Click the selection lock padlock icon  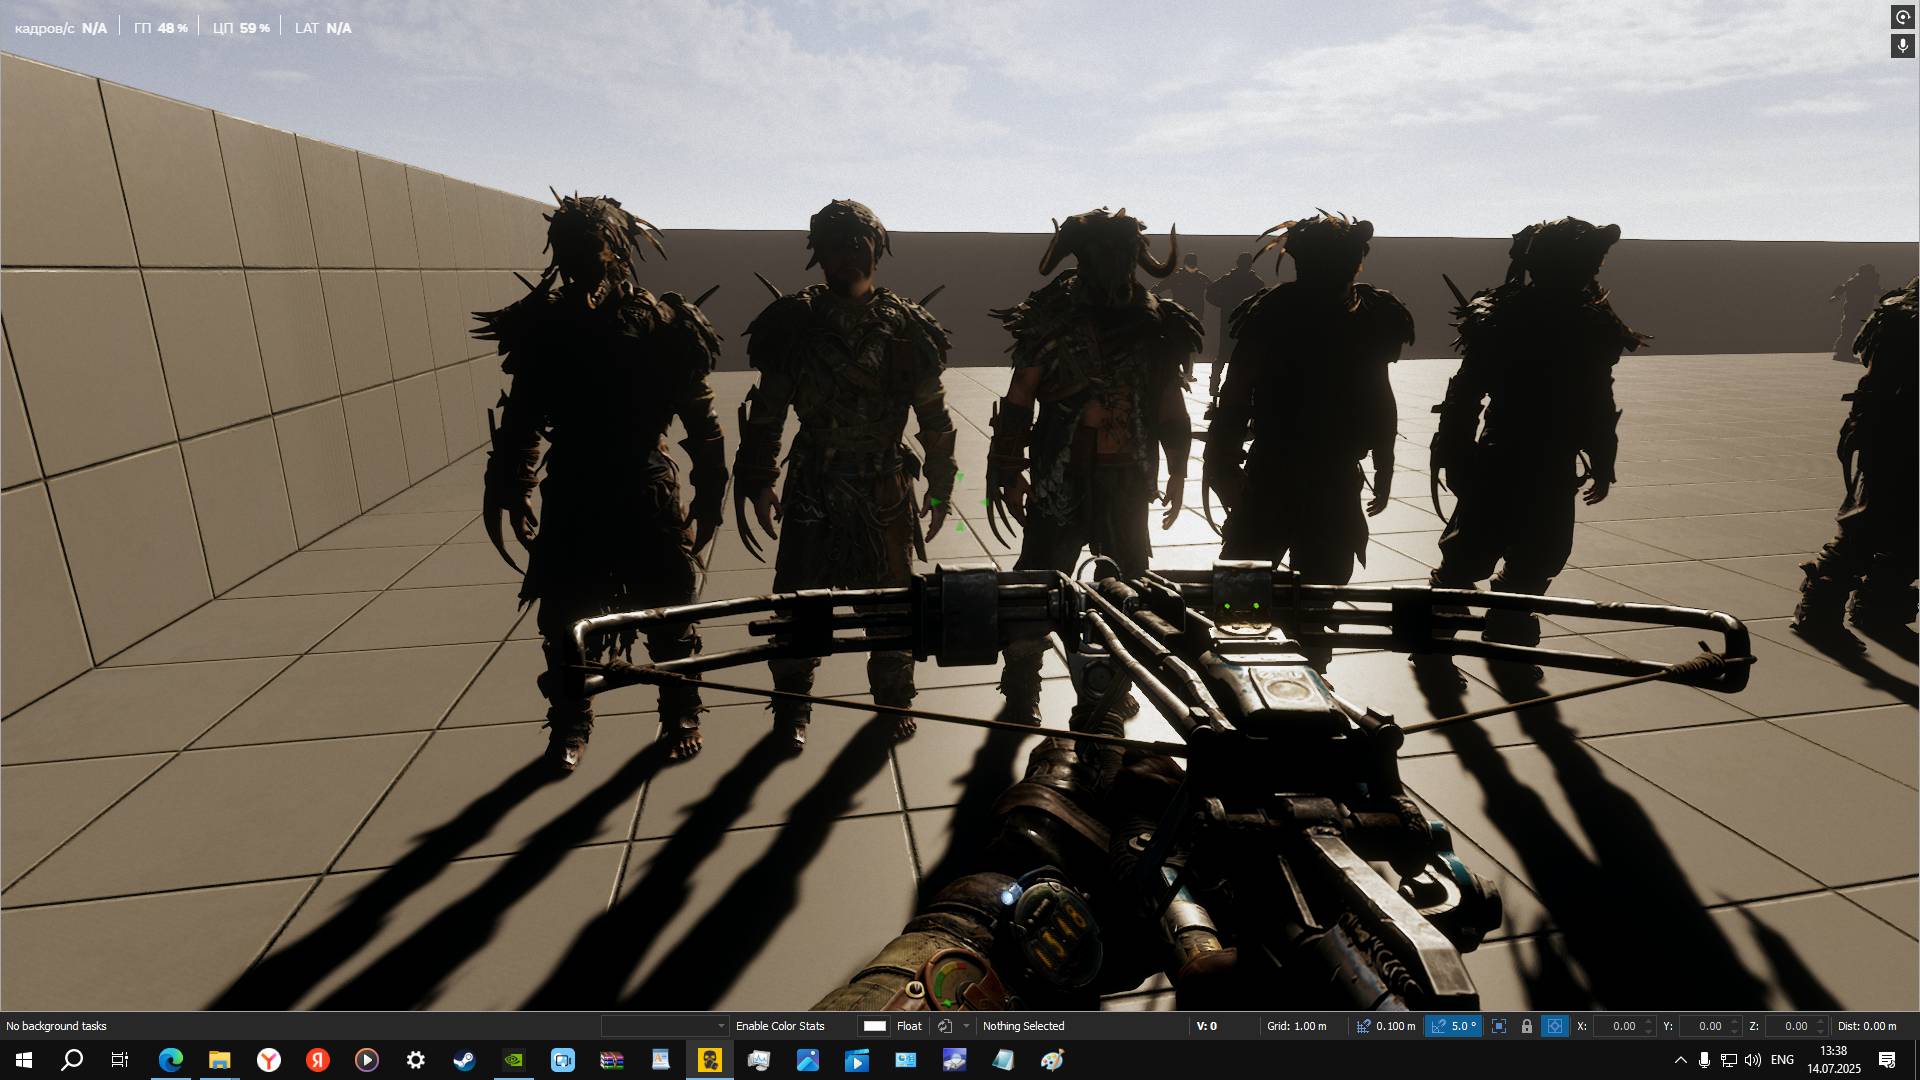pyautogui.click(x=1526, y=1026)
